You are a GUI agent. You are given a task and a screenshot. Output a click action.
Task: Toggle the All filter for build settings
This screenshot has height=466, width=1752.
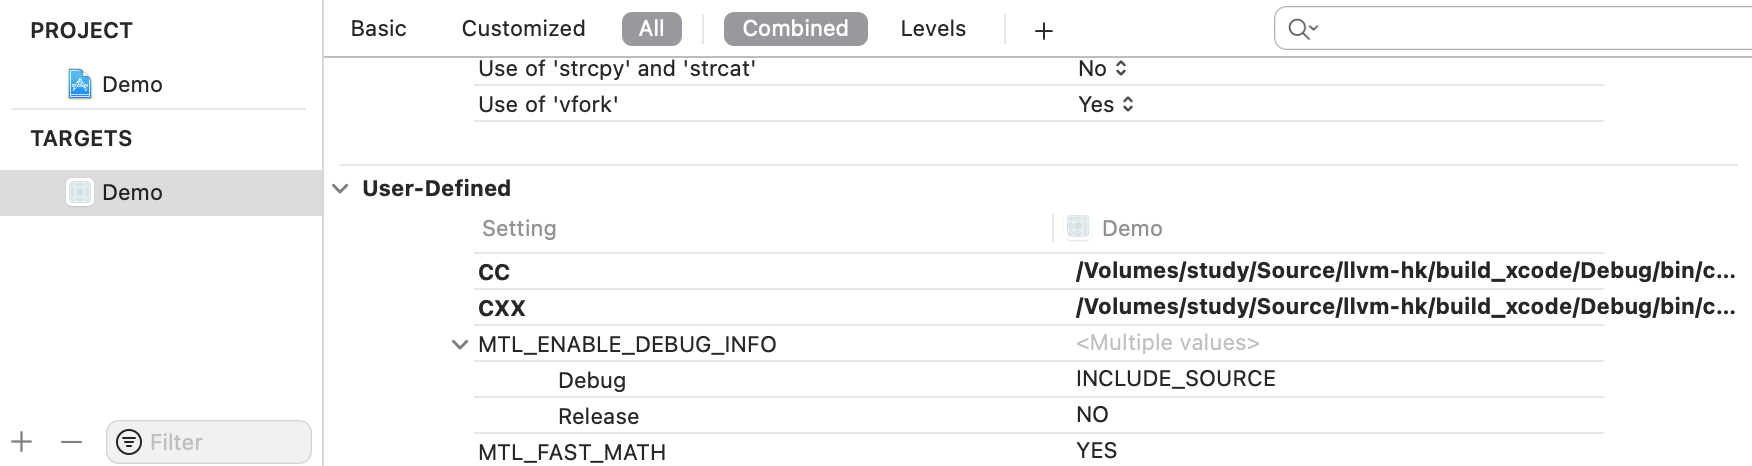coord(651,29)
